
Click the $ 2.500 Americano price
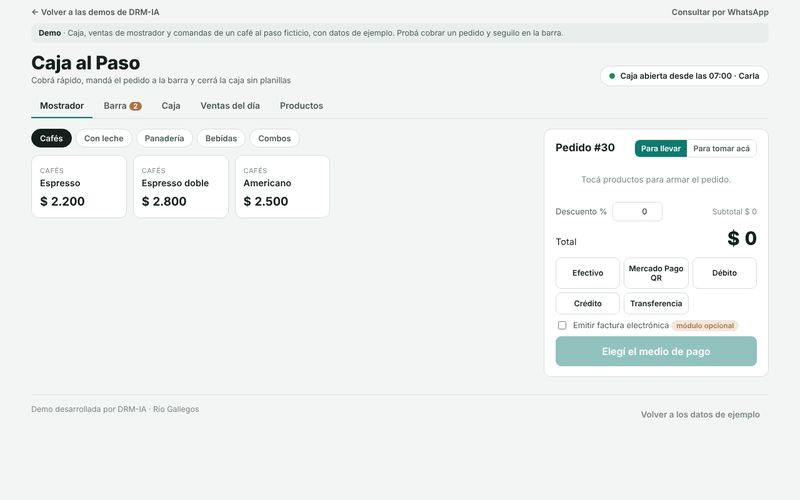click(266, 201)
